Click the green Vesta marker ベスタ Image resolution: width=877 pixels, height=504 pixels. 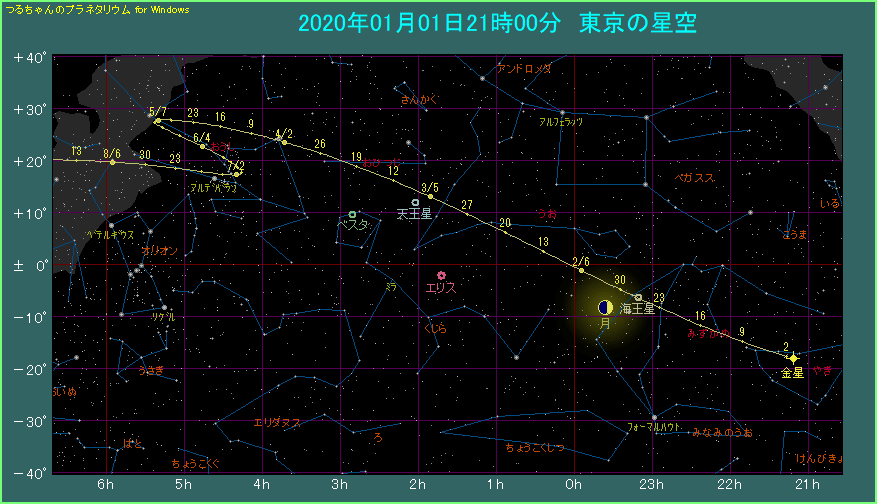point(353,214)
